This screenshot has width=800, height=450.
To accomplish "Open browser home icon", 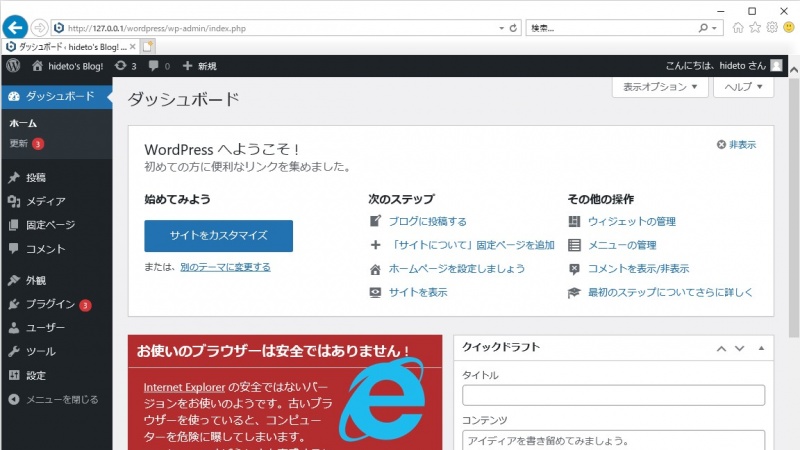I will tap(738, 28).
